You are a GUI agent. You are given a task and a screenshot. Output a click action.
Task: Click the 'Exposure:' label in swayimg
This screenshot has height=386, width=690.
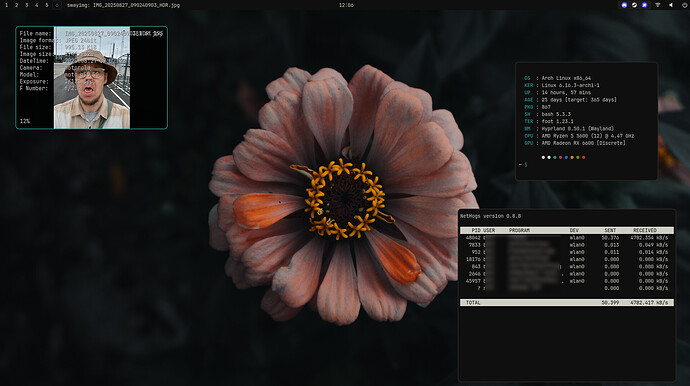click(x=34, y=81)
